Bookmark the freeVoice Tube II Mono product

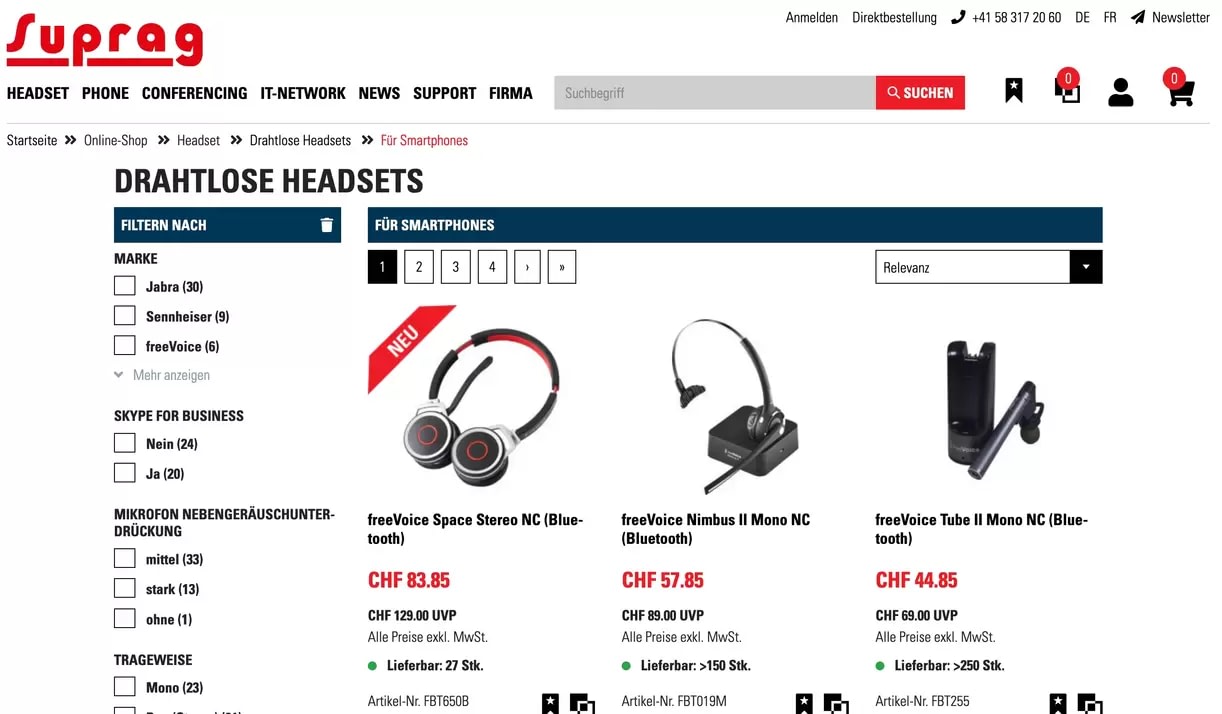(1058, 703)
